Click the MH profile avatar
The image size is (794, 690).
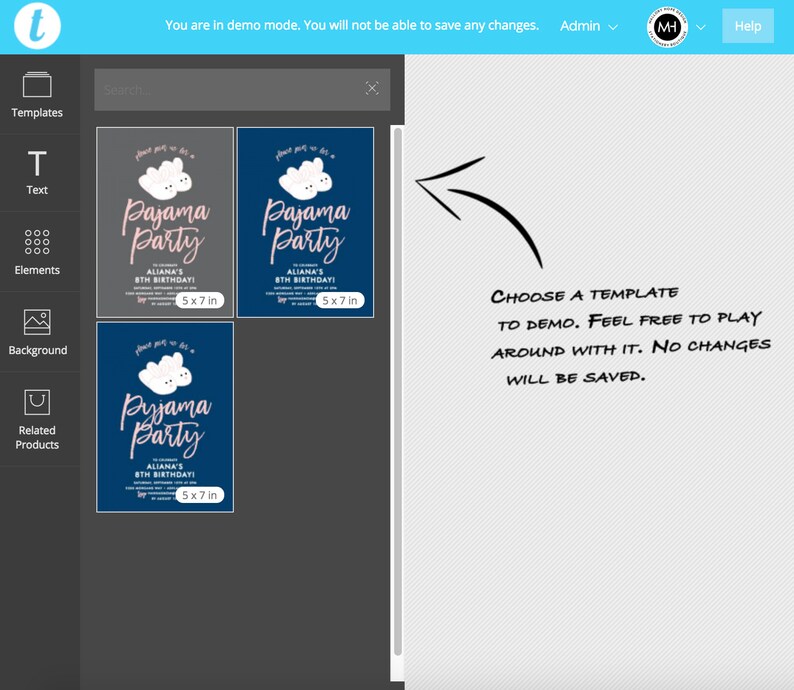click(667, 27)
